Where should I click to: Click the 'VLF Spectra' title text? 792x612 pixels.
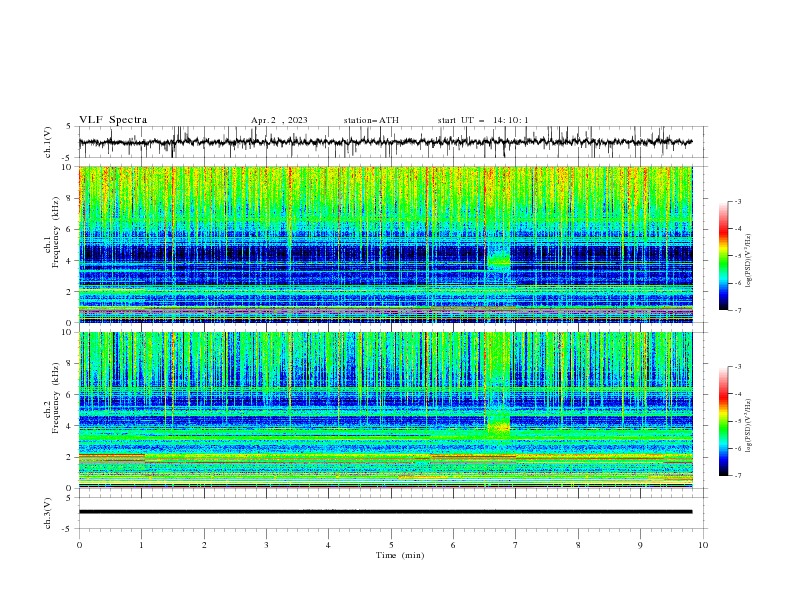pyautogui.click(x=113, y=120)
